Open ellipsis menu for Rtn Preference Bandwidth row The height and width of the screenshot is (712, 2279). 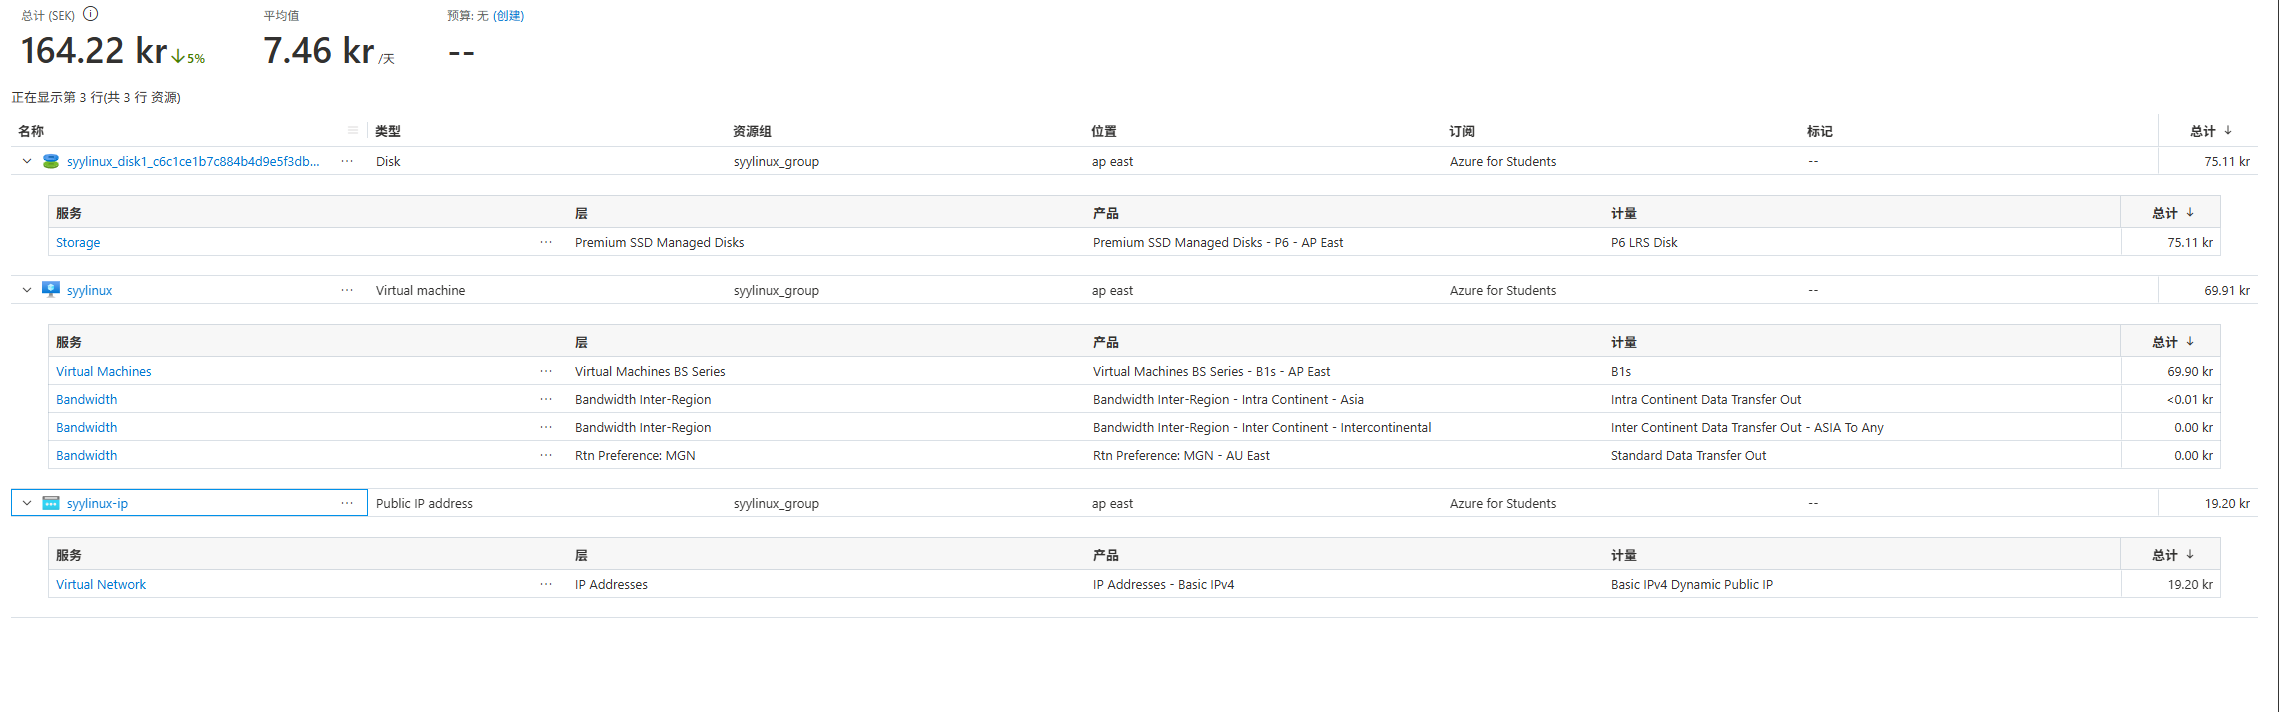pyautogui.click(x=546, y=455)
